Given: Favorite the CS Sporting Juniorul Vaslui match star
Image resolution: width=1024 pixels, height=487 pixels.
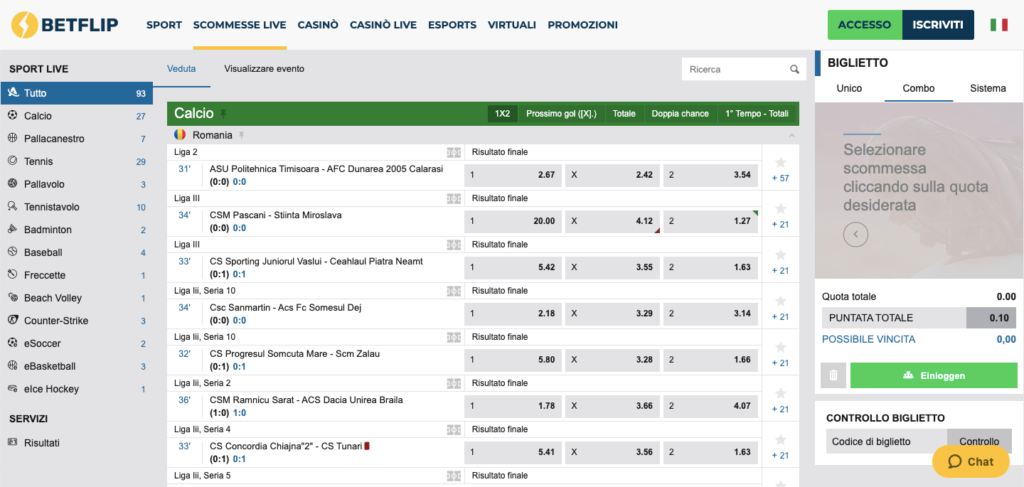Looking at the screenshot, I should 780,255.
